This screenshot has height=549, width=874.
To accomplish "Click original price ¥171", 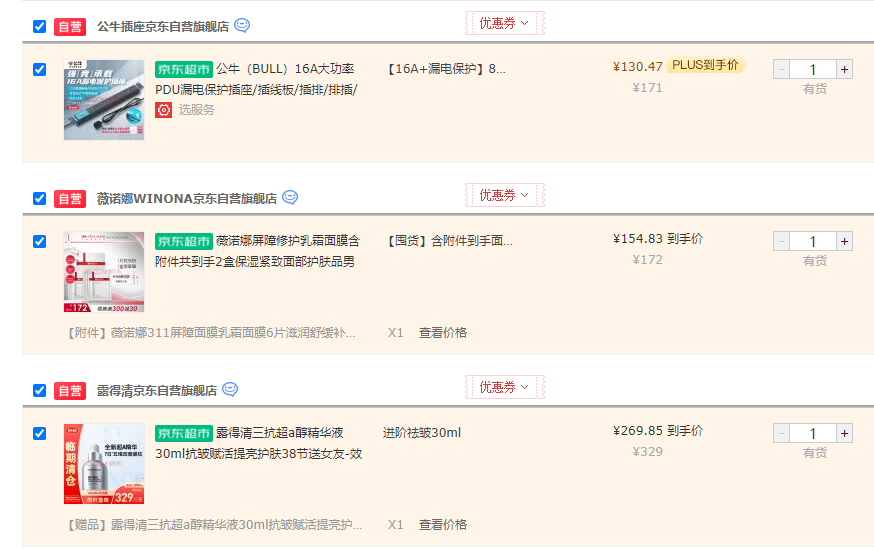I will coord(648,88).
